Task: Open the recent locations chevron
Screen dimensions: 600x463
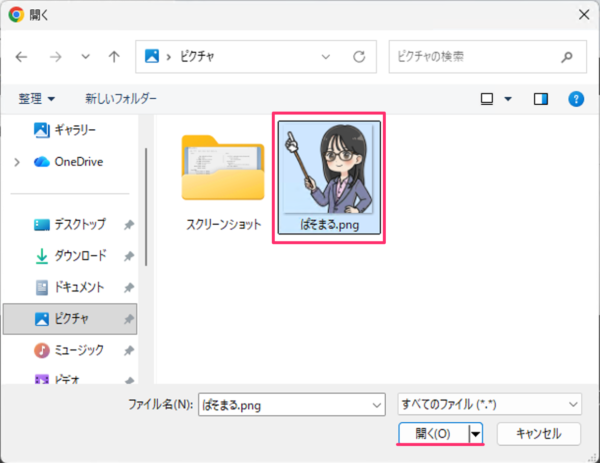Action: coord(84,57)
